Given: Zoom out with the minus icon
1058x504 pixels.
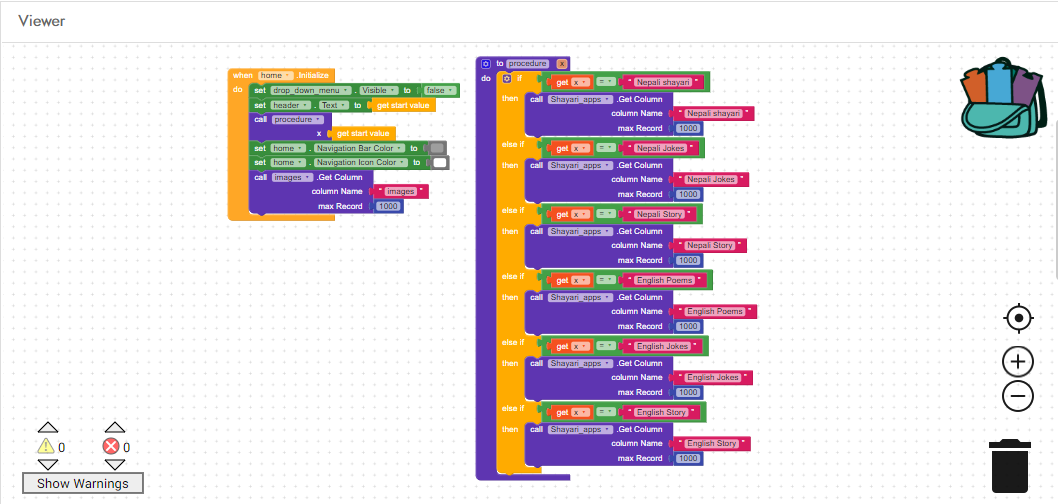Looking at the screenshot, I should [x=1018, y=396].
